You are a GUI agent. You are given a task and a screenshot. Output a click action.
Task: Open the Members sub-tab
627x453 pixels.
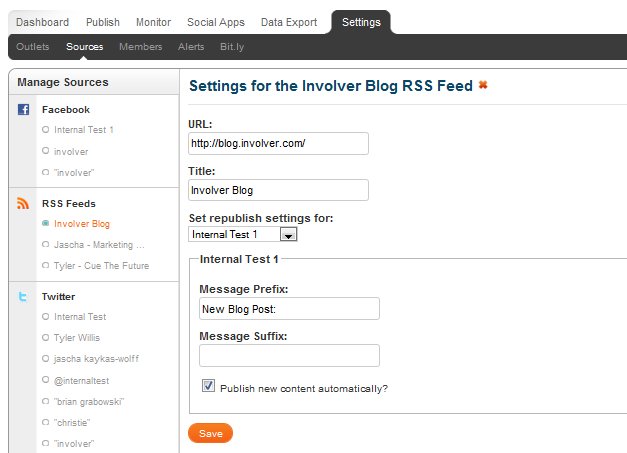click(140, 47)
